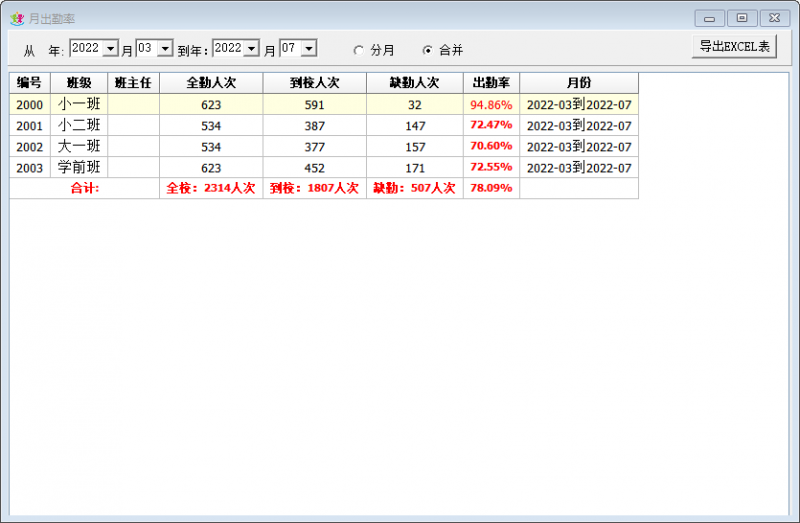The height and width of the screenshot is (523, 800).
Task: Click total attendance rate 78.09%
Action: [491, 188]
